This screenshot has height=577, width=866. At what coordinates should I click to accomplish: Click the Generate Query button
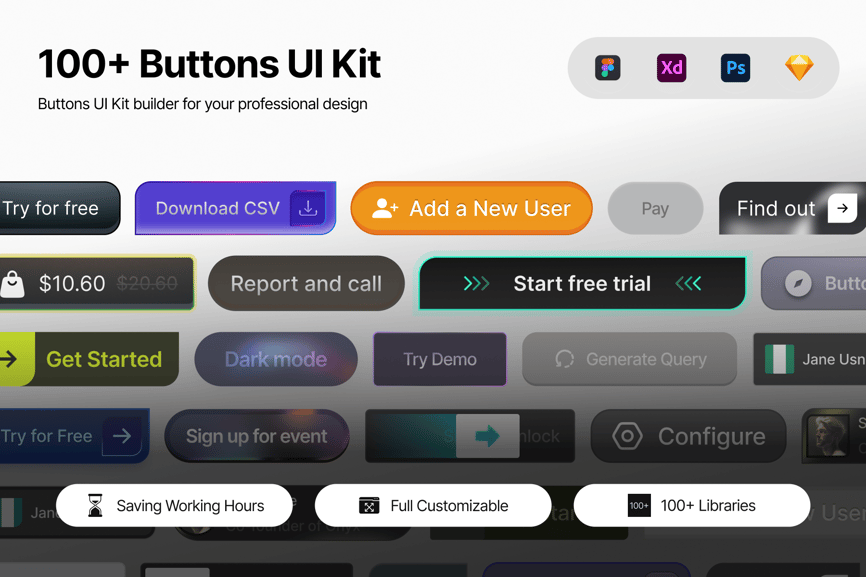point(630,359)
